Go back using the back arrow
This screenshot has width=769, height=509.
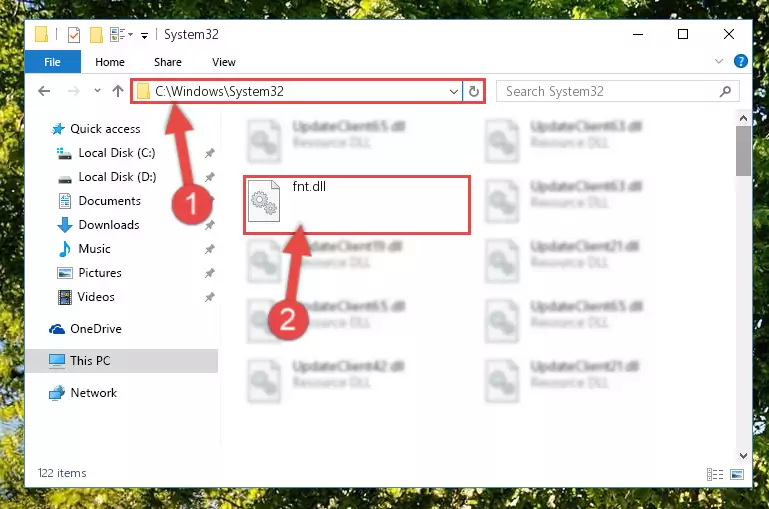coord(44,91)
